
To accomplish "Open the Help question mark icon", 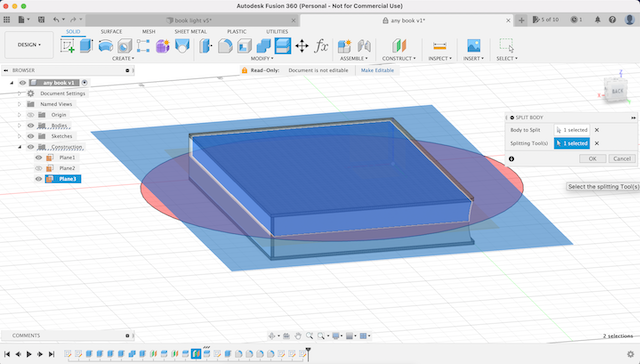I will point(612,20).
